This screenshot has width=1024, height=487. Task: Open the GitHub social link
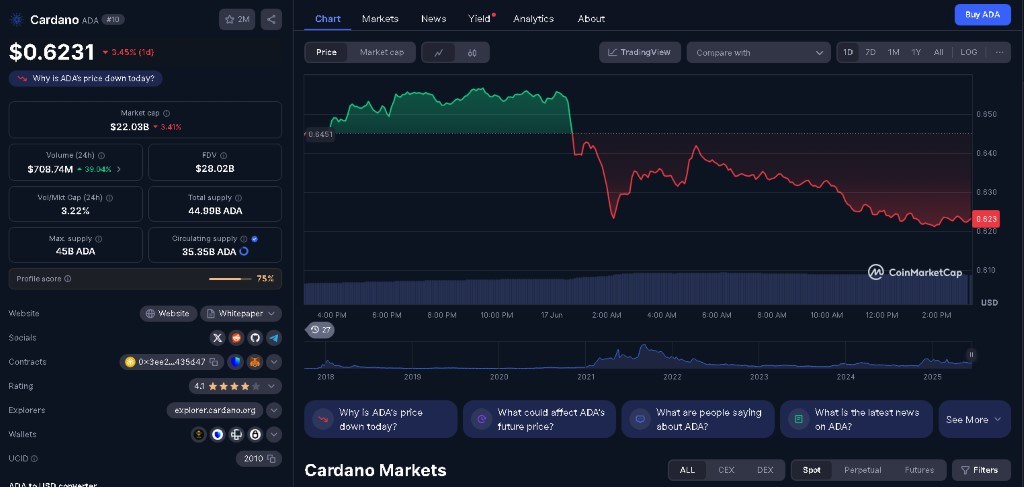[x=255, y=338]
